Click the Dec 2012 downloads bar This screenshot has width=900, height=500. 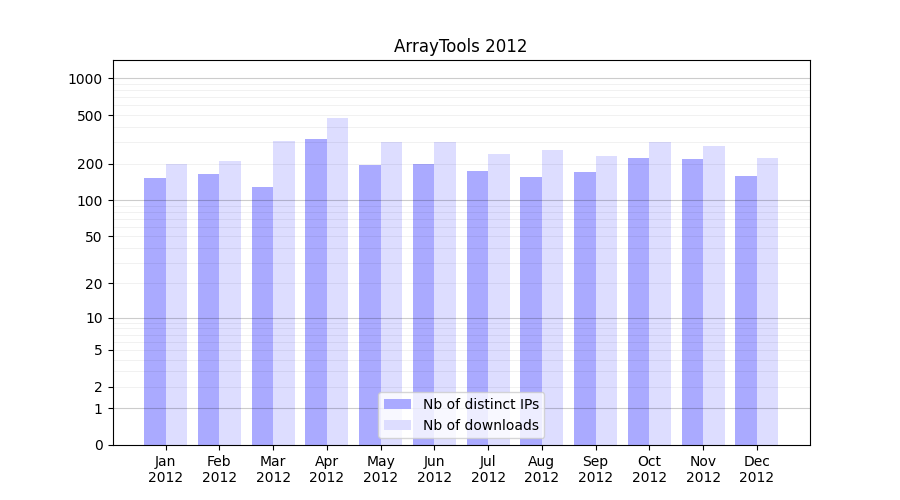(768, 301)
